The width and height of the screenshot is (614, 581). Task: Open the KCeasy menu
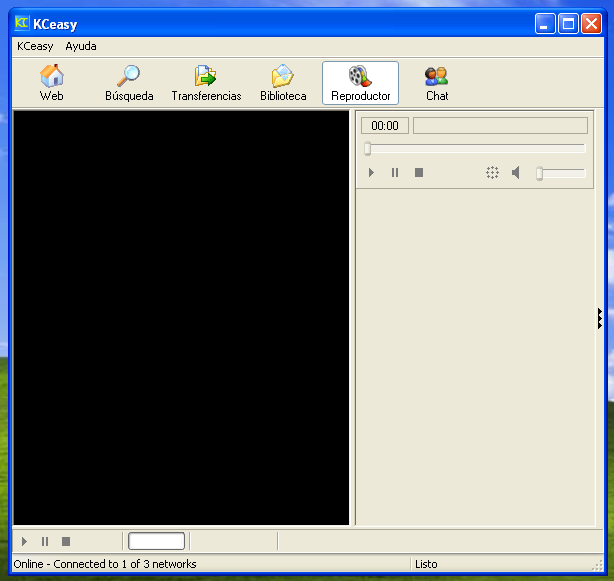[35, 46]
